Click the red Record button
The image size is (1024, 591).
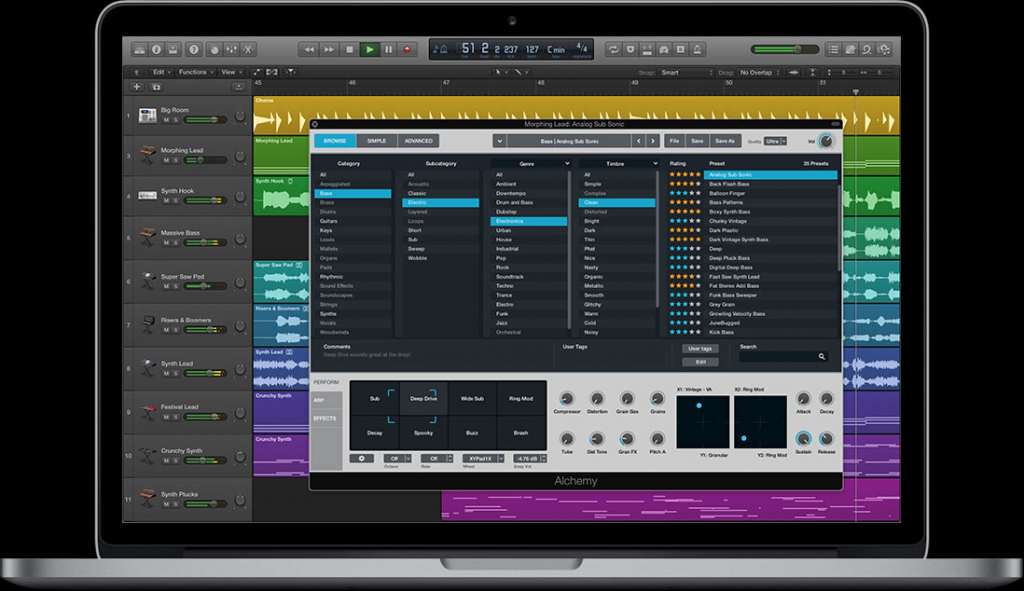click(407, 49)
